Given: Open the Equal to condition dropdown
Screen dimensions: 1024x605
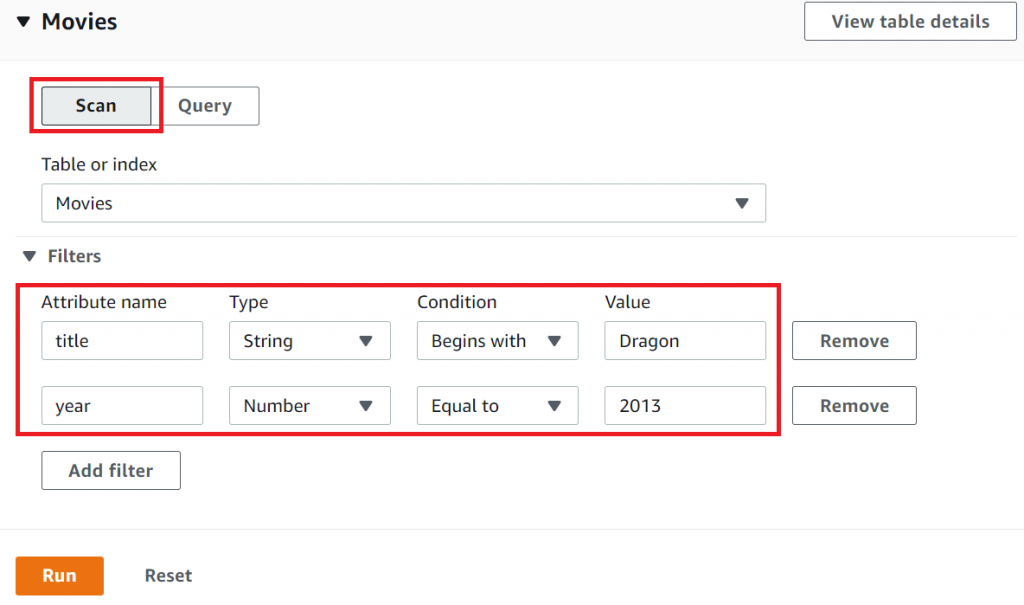Looking at the screenshot, I should (497, 406).
